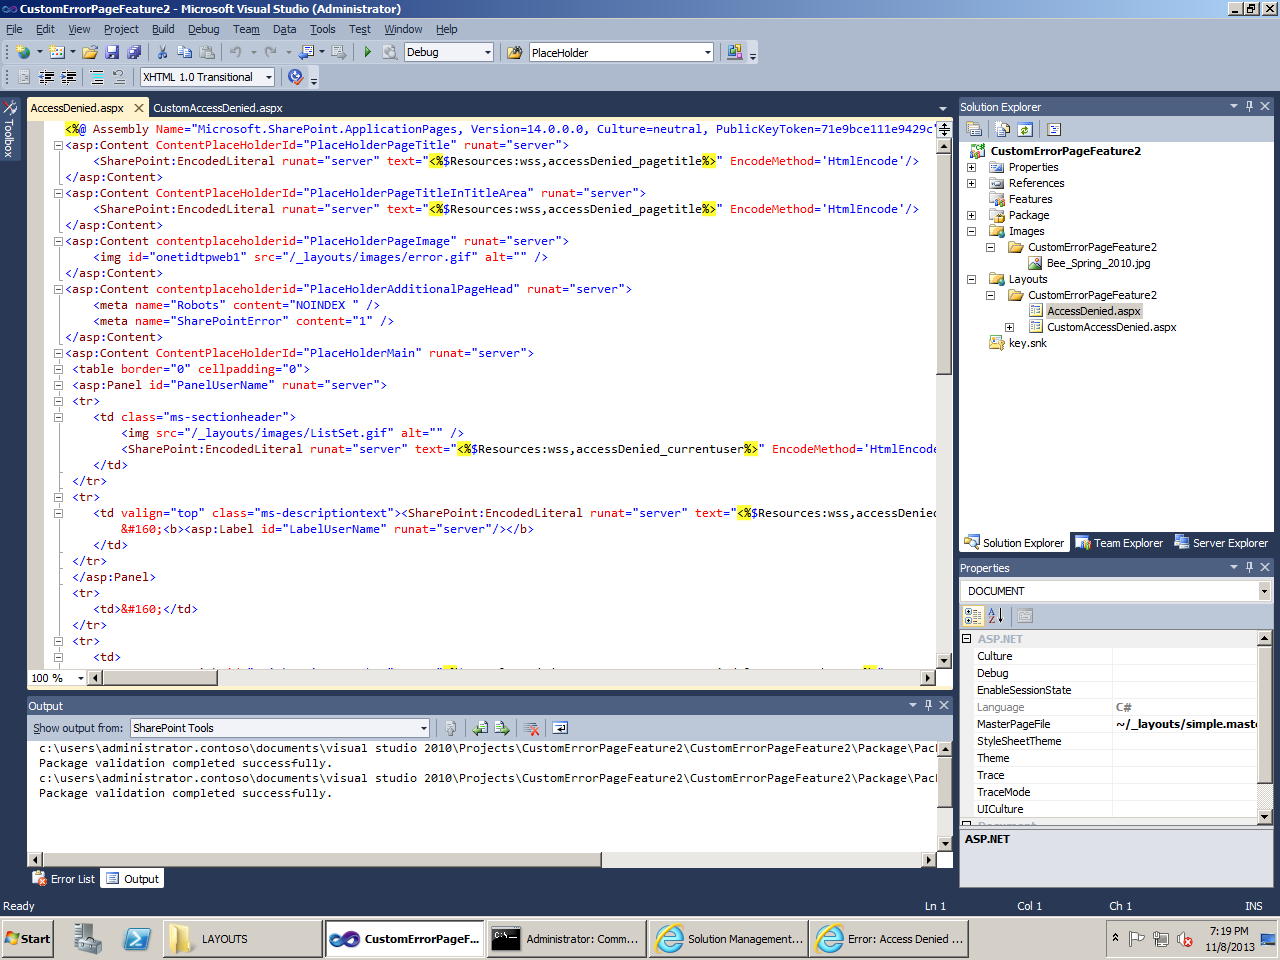Expand the Properties node in Solution Explorer
1280x960 pixels.
pos(971,167)
